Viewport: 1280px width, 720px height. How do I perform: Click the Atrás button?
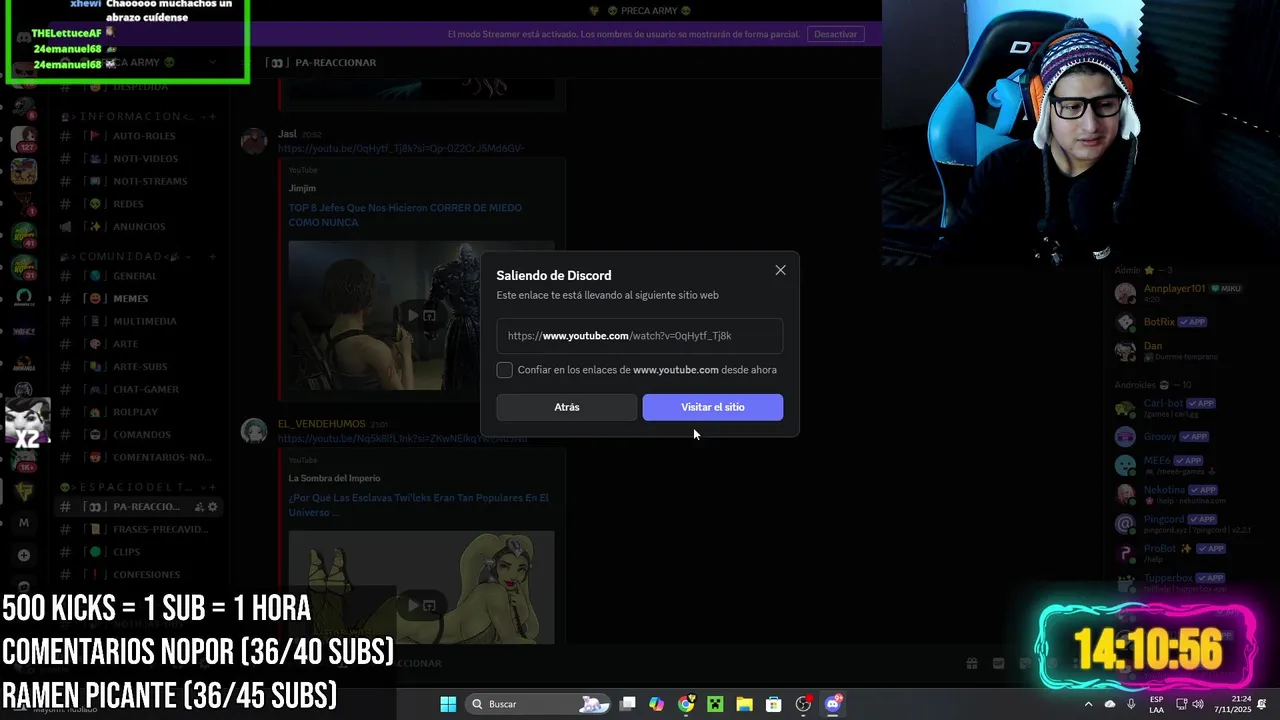coord(566,407)
